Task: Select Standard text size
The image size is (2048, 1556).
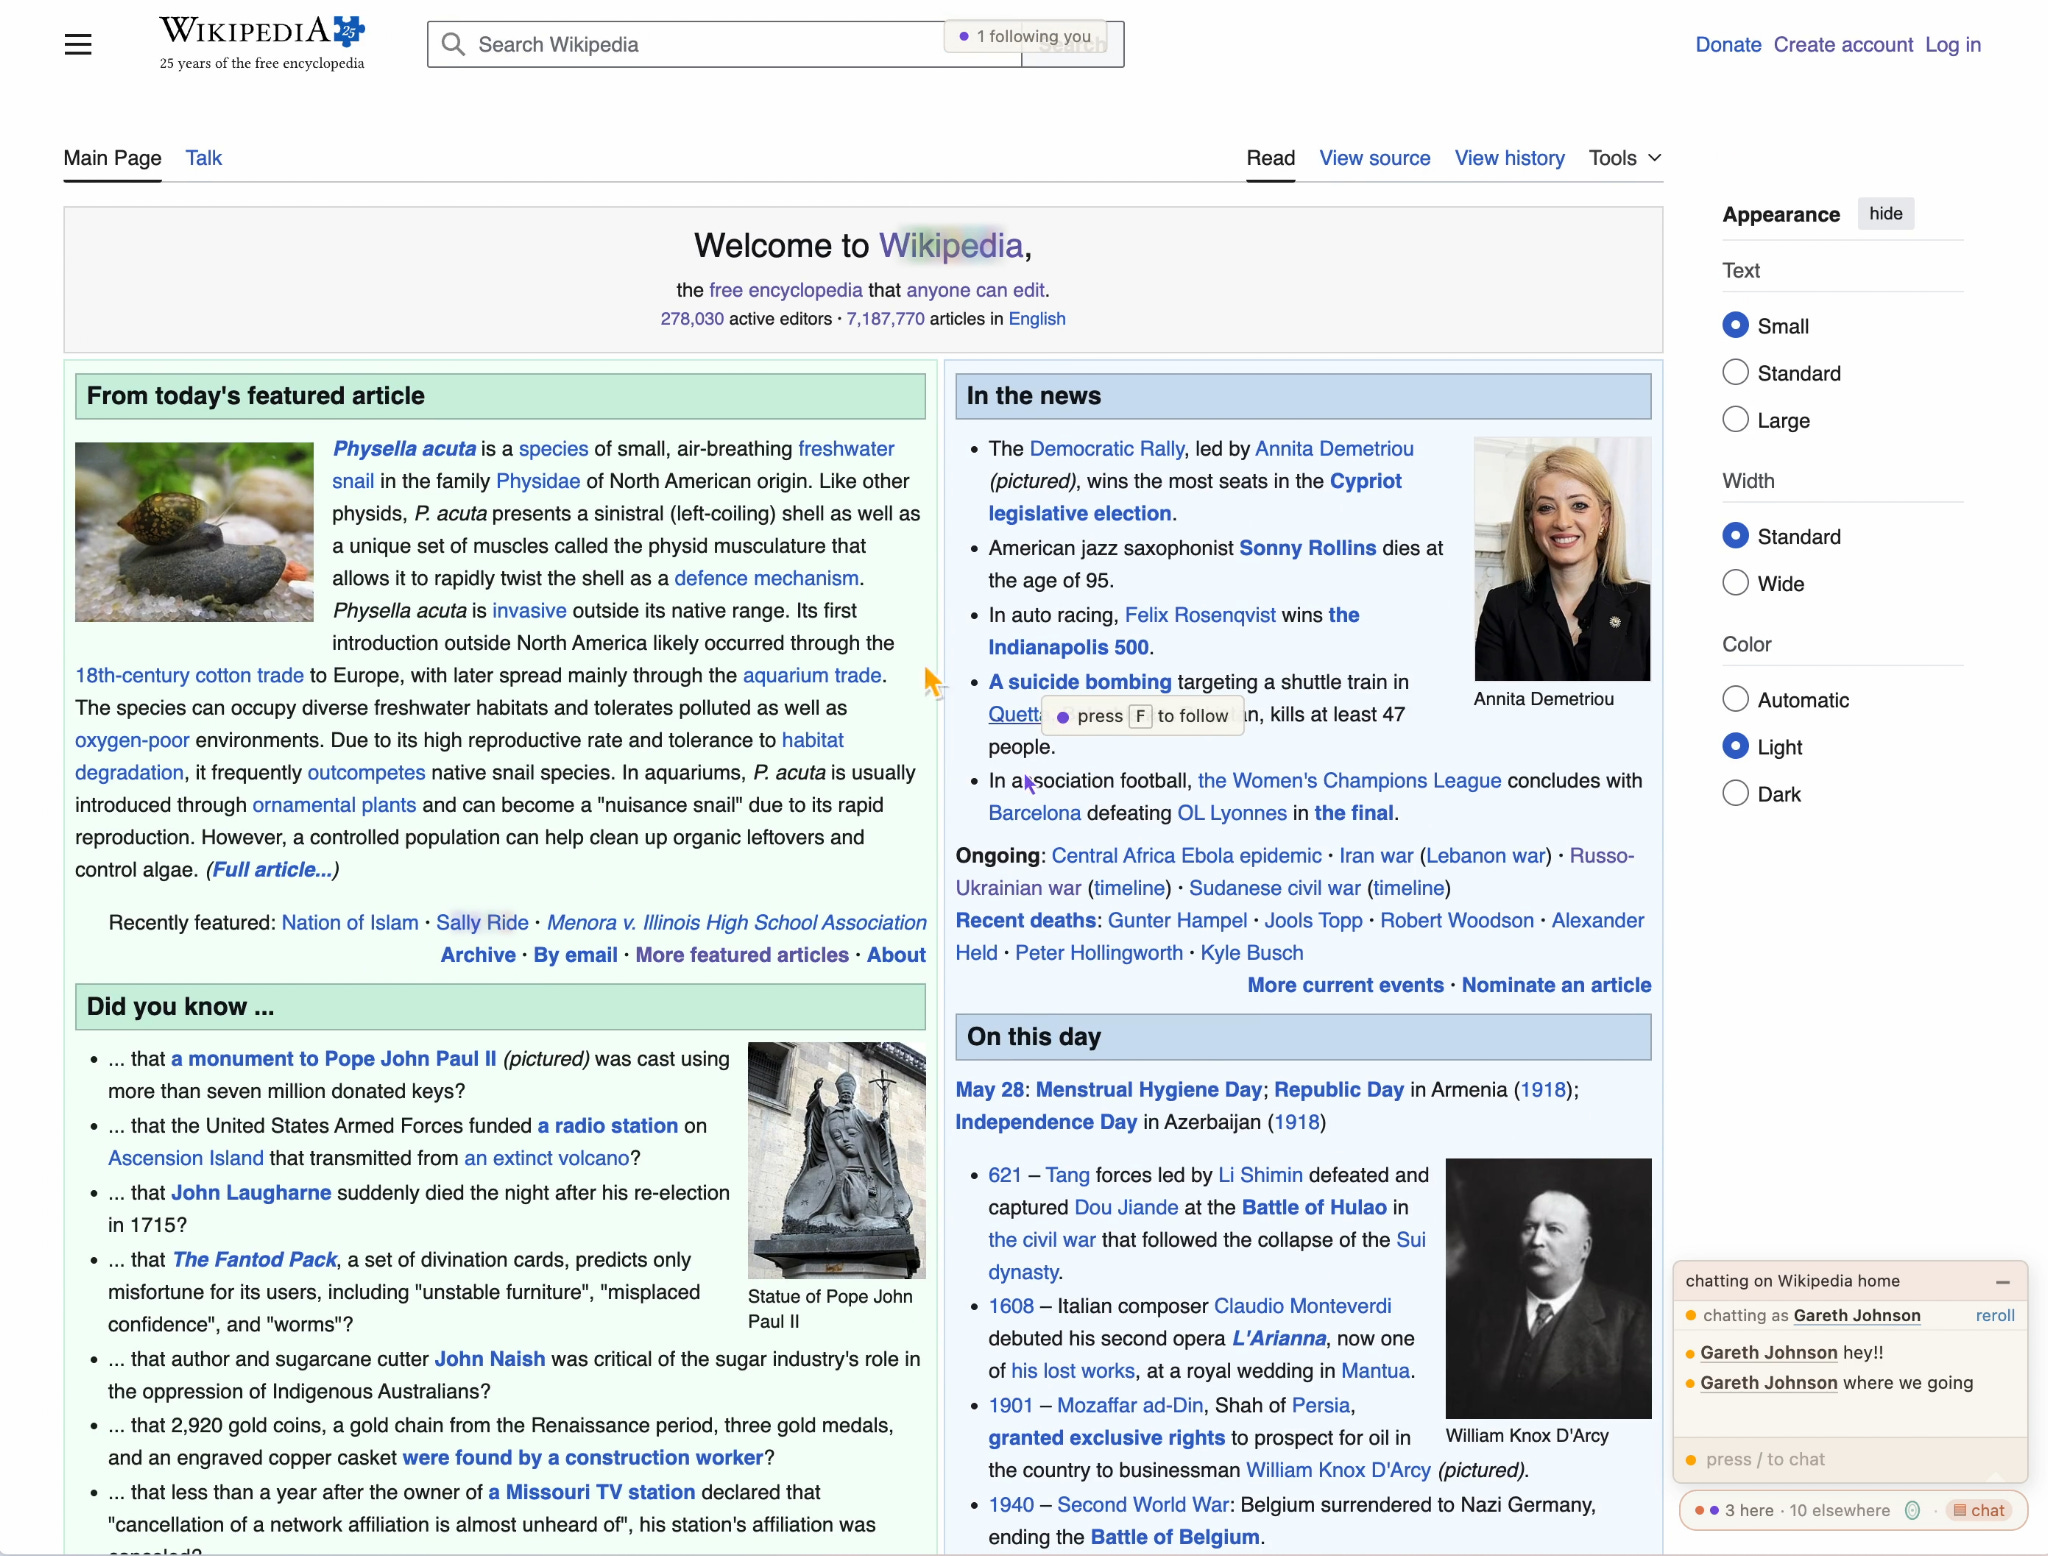Action: coord(1735,372)
